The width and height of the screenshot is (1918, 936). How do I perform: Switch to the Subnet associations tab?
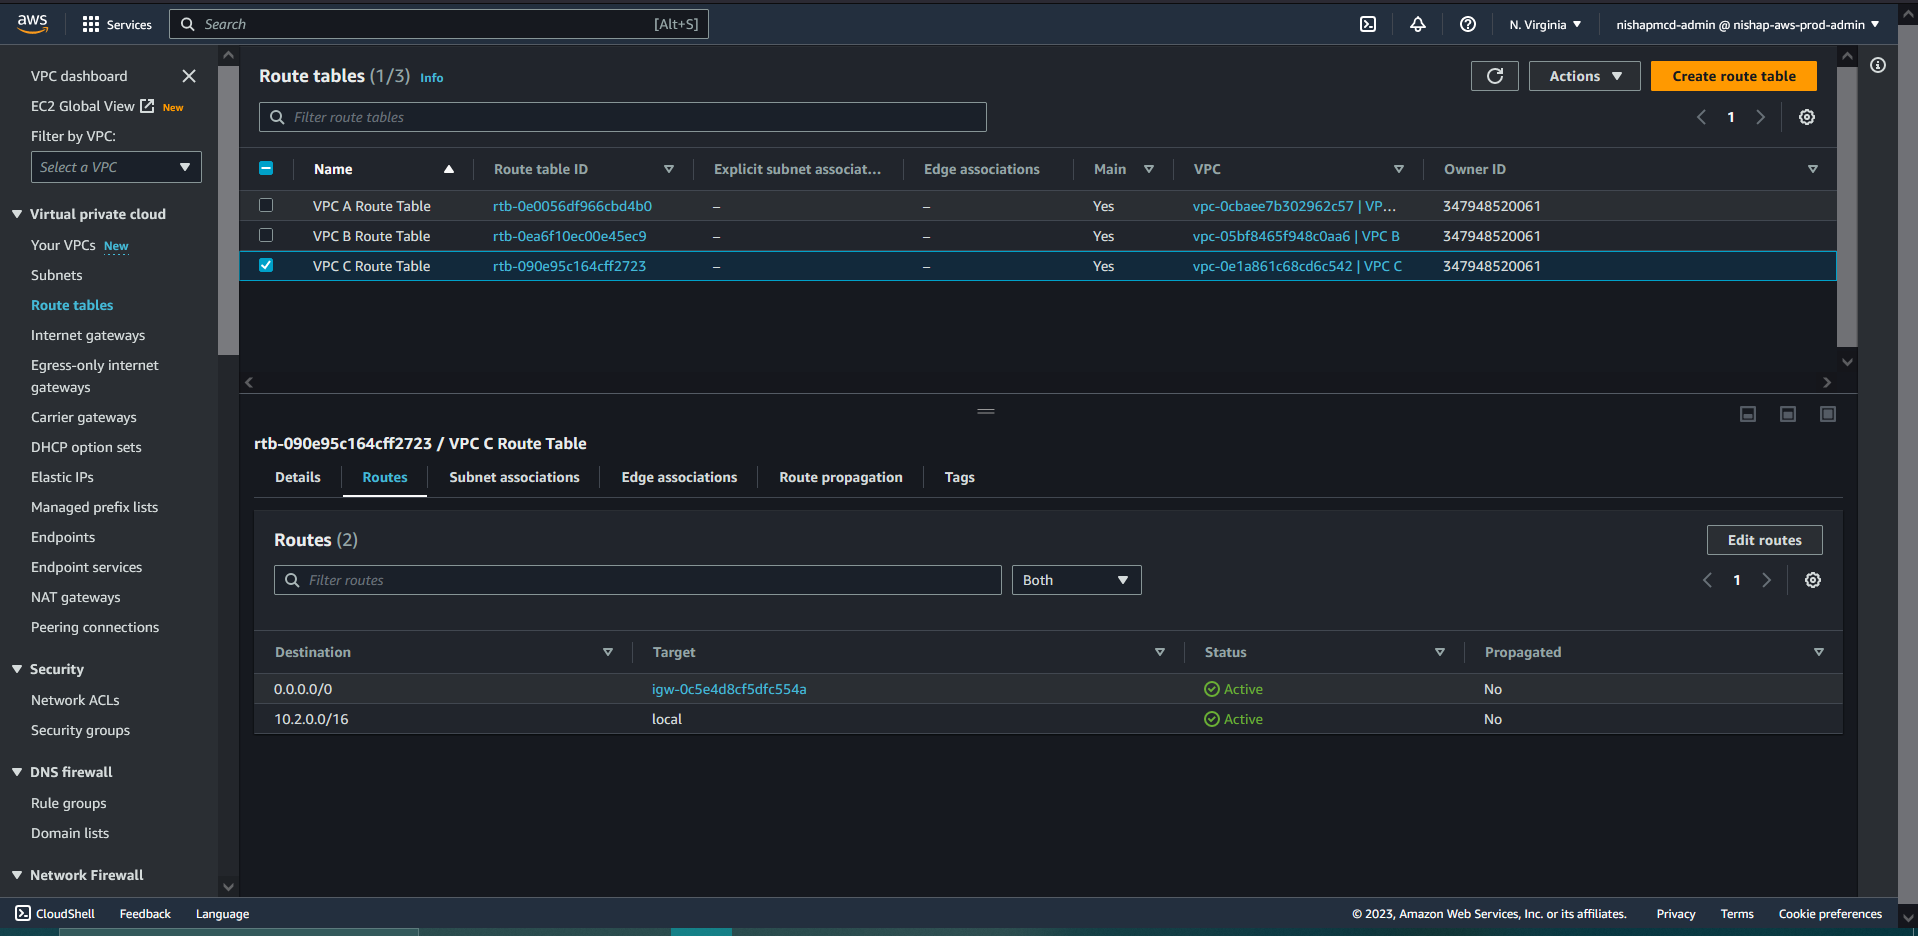coord(514,477)
